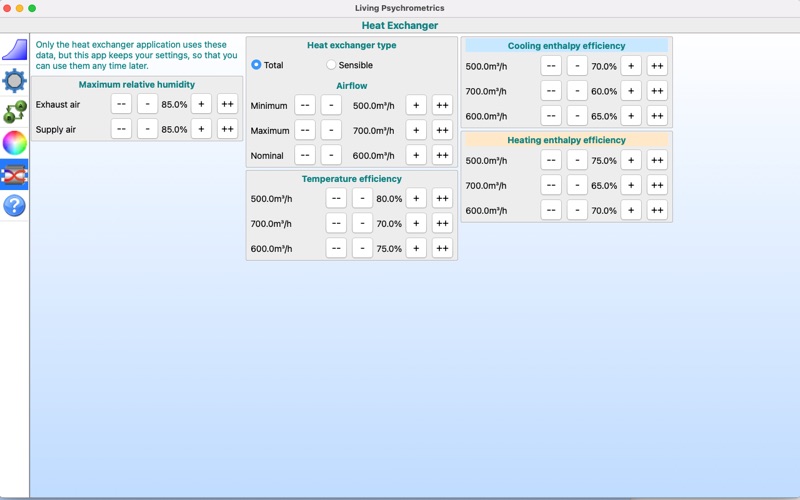Increase Nominal airflow with + button
This screenshot has width=800, height=500.
[416, 155]
